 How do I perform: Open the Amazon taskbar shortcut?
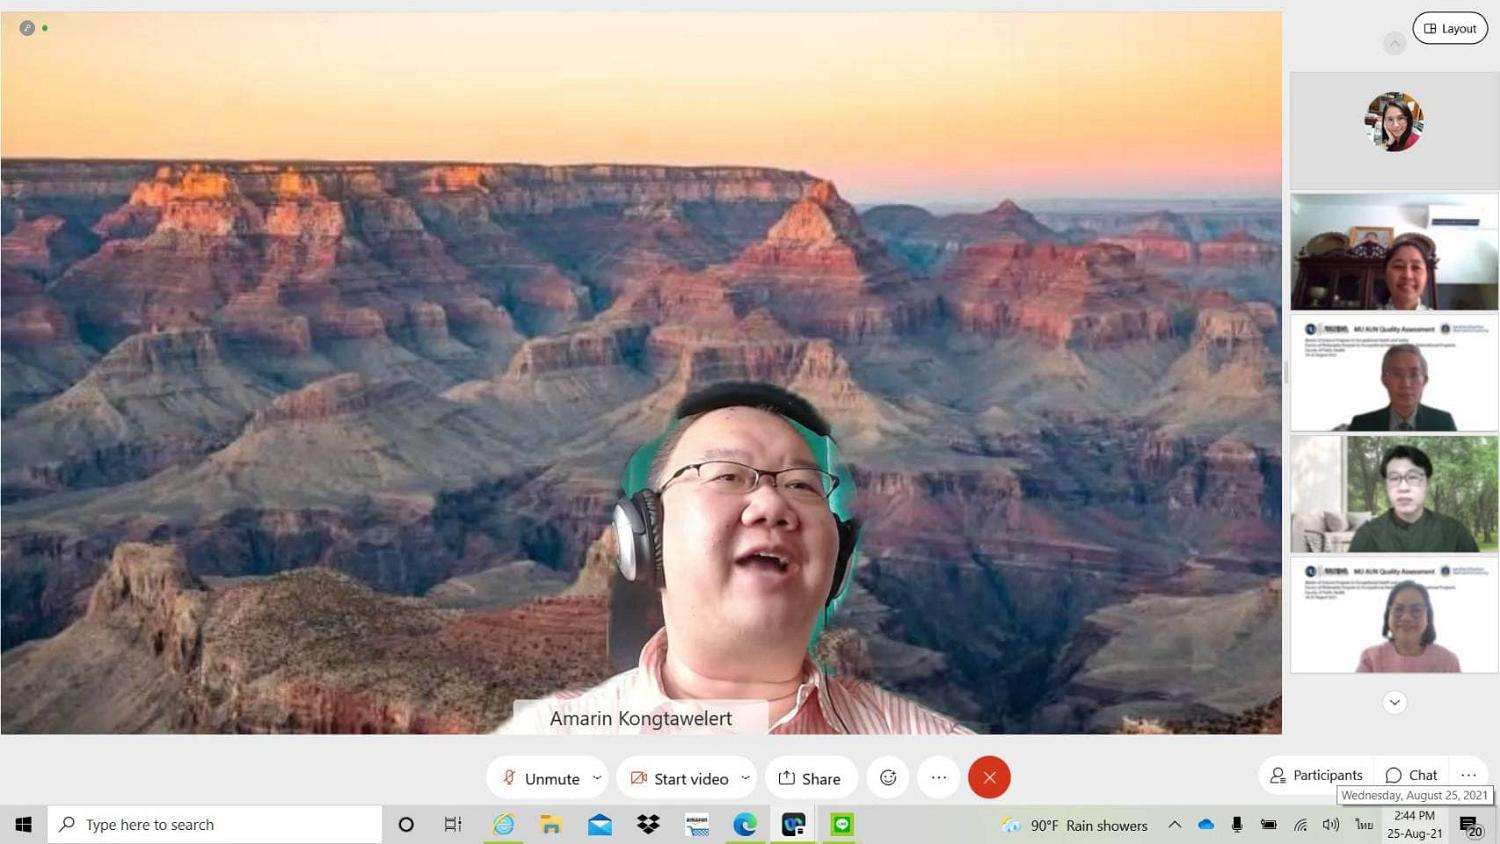697,825
